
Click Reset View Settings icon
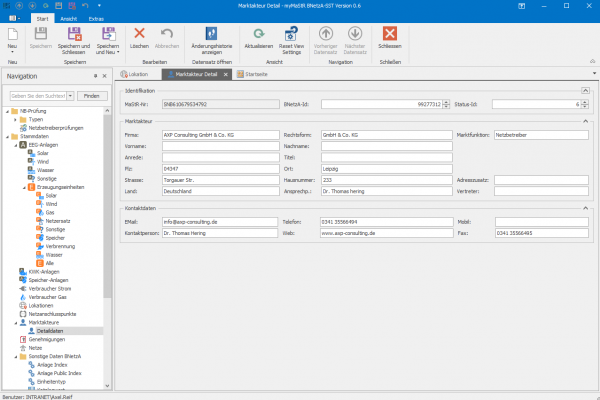[291, 35]
